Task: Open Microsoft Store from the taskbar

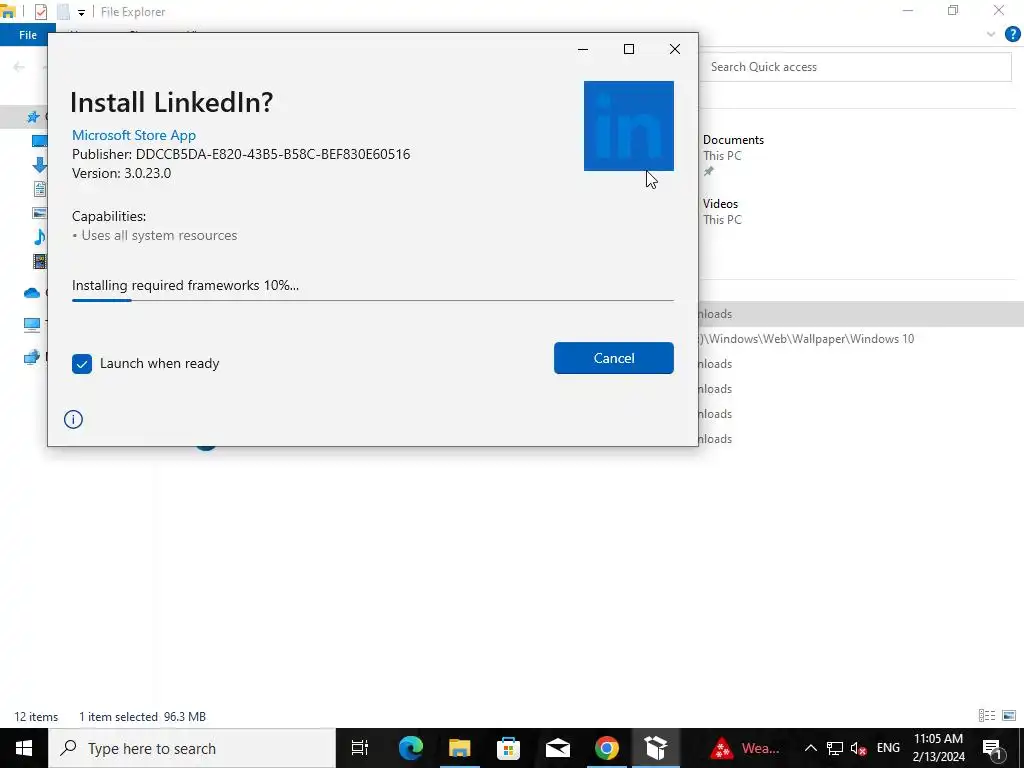Action: tap(509, 748)
